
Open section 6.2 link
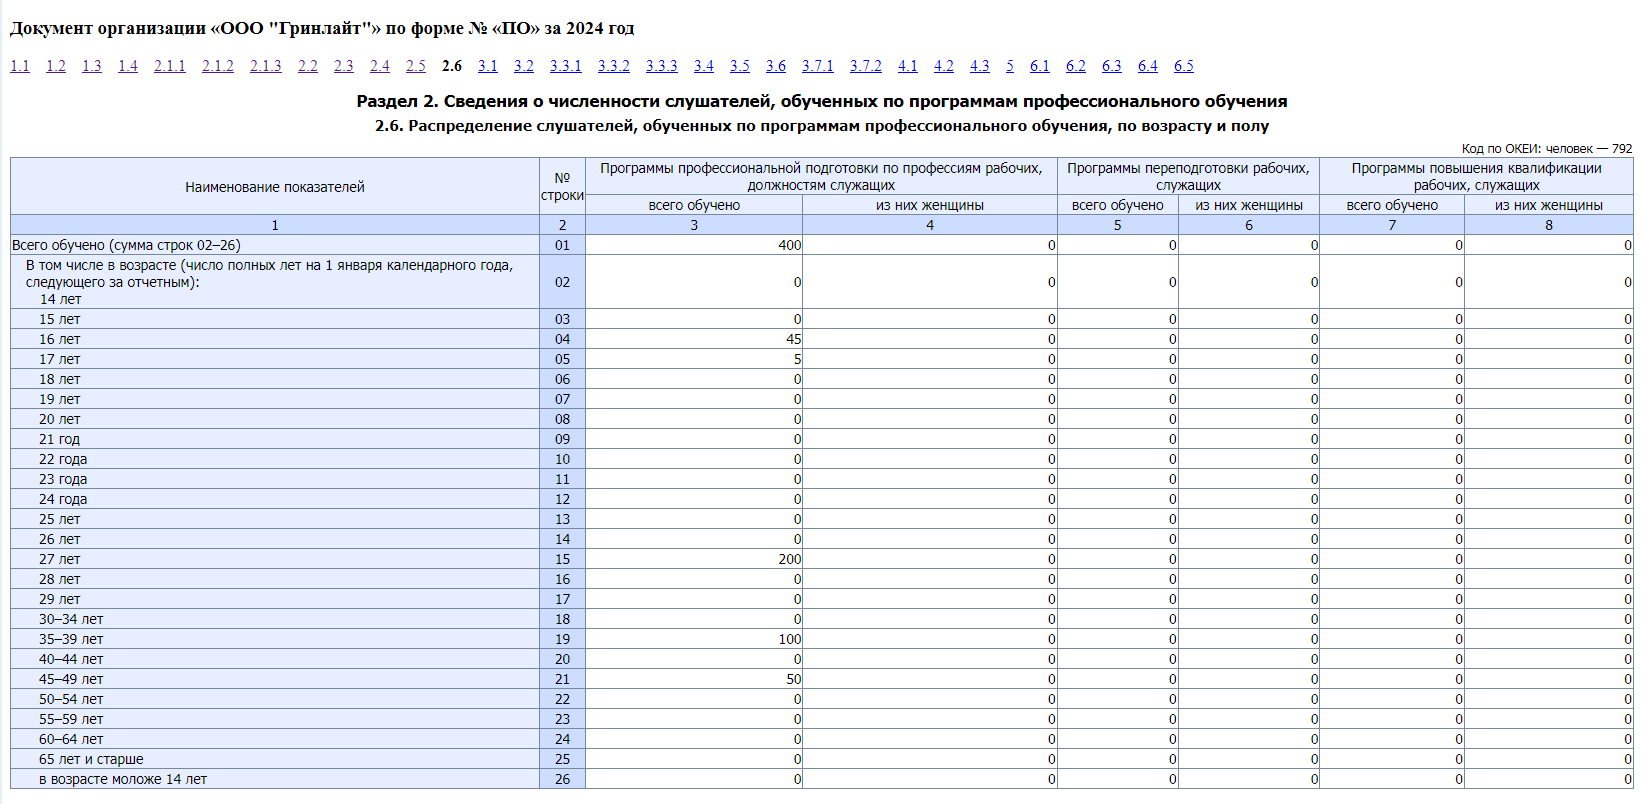point(1076,66)
